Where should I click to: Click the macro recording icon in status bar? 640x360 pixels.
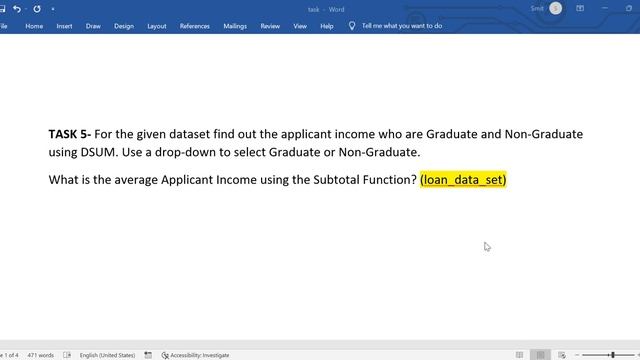click(148, 355)
